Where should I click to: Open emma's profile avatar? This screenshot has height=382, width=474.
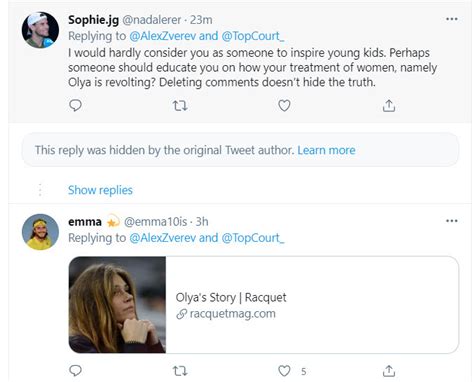coord(40,232)
